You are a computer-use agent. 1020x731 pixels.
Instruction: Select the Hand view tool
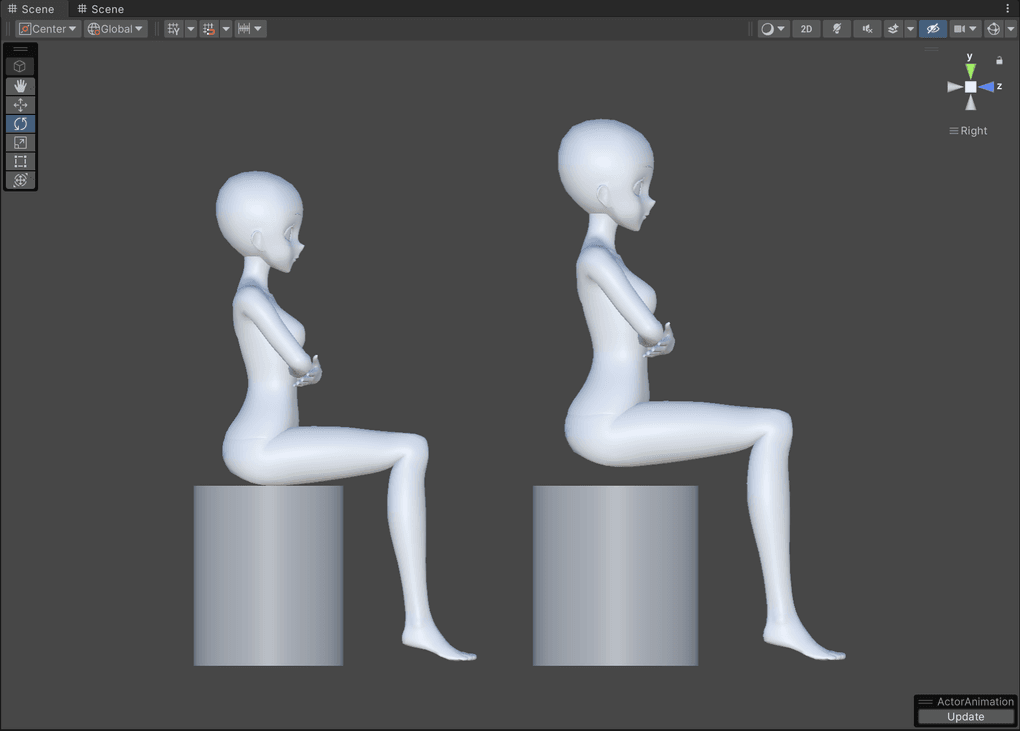(20, 86)
